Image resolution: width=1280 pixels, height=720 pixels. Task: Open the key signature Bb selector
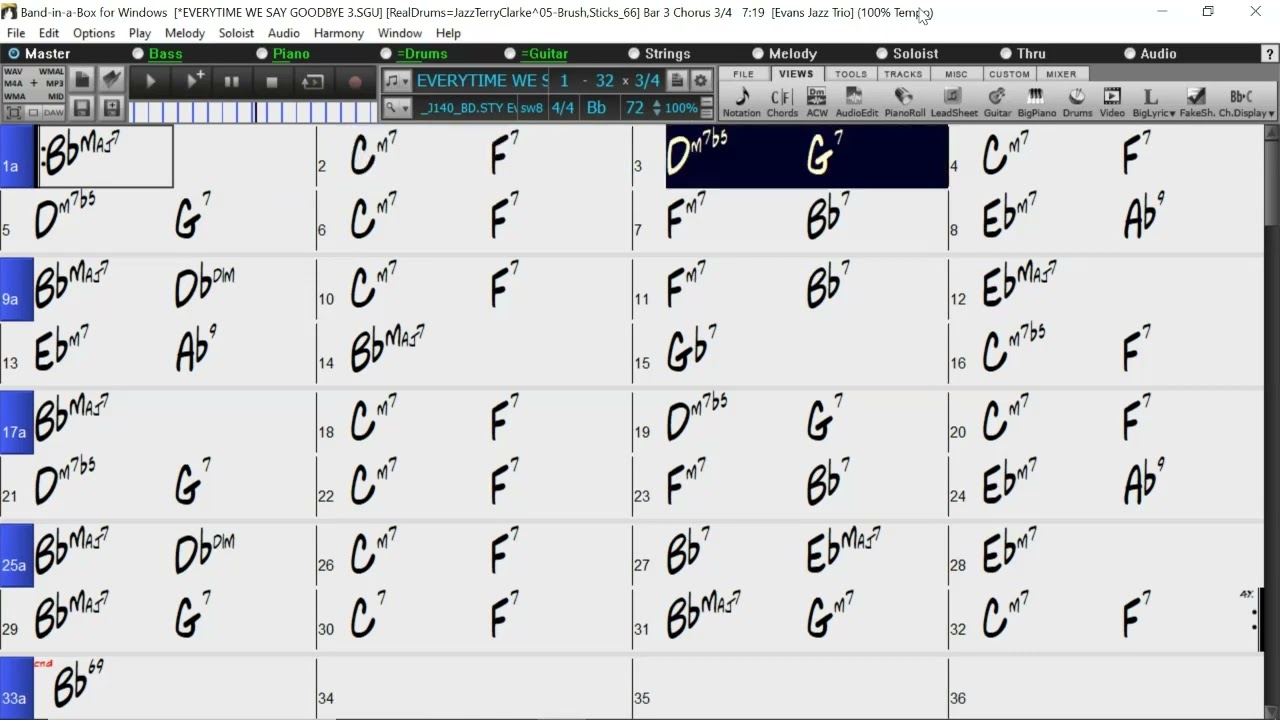point(597,108)
